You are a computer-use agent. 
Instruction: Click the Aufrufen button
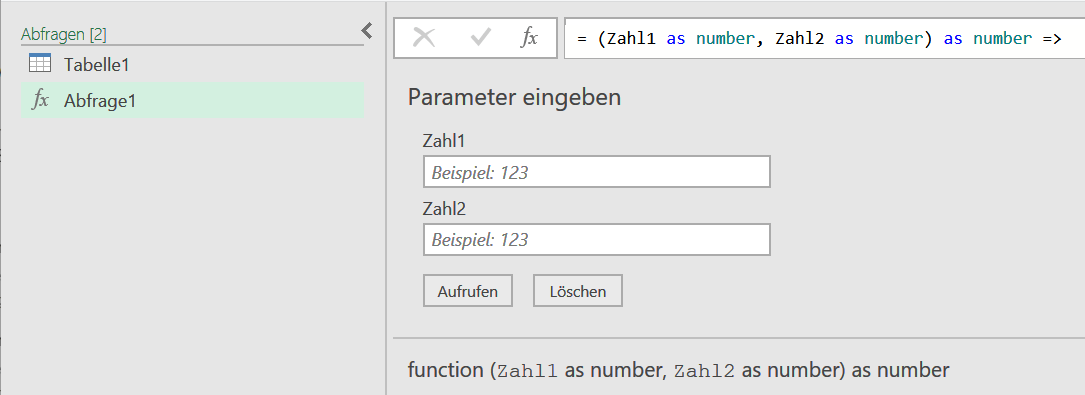[468, 291]
